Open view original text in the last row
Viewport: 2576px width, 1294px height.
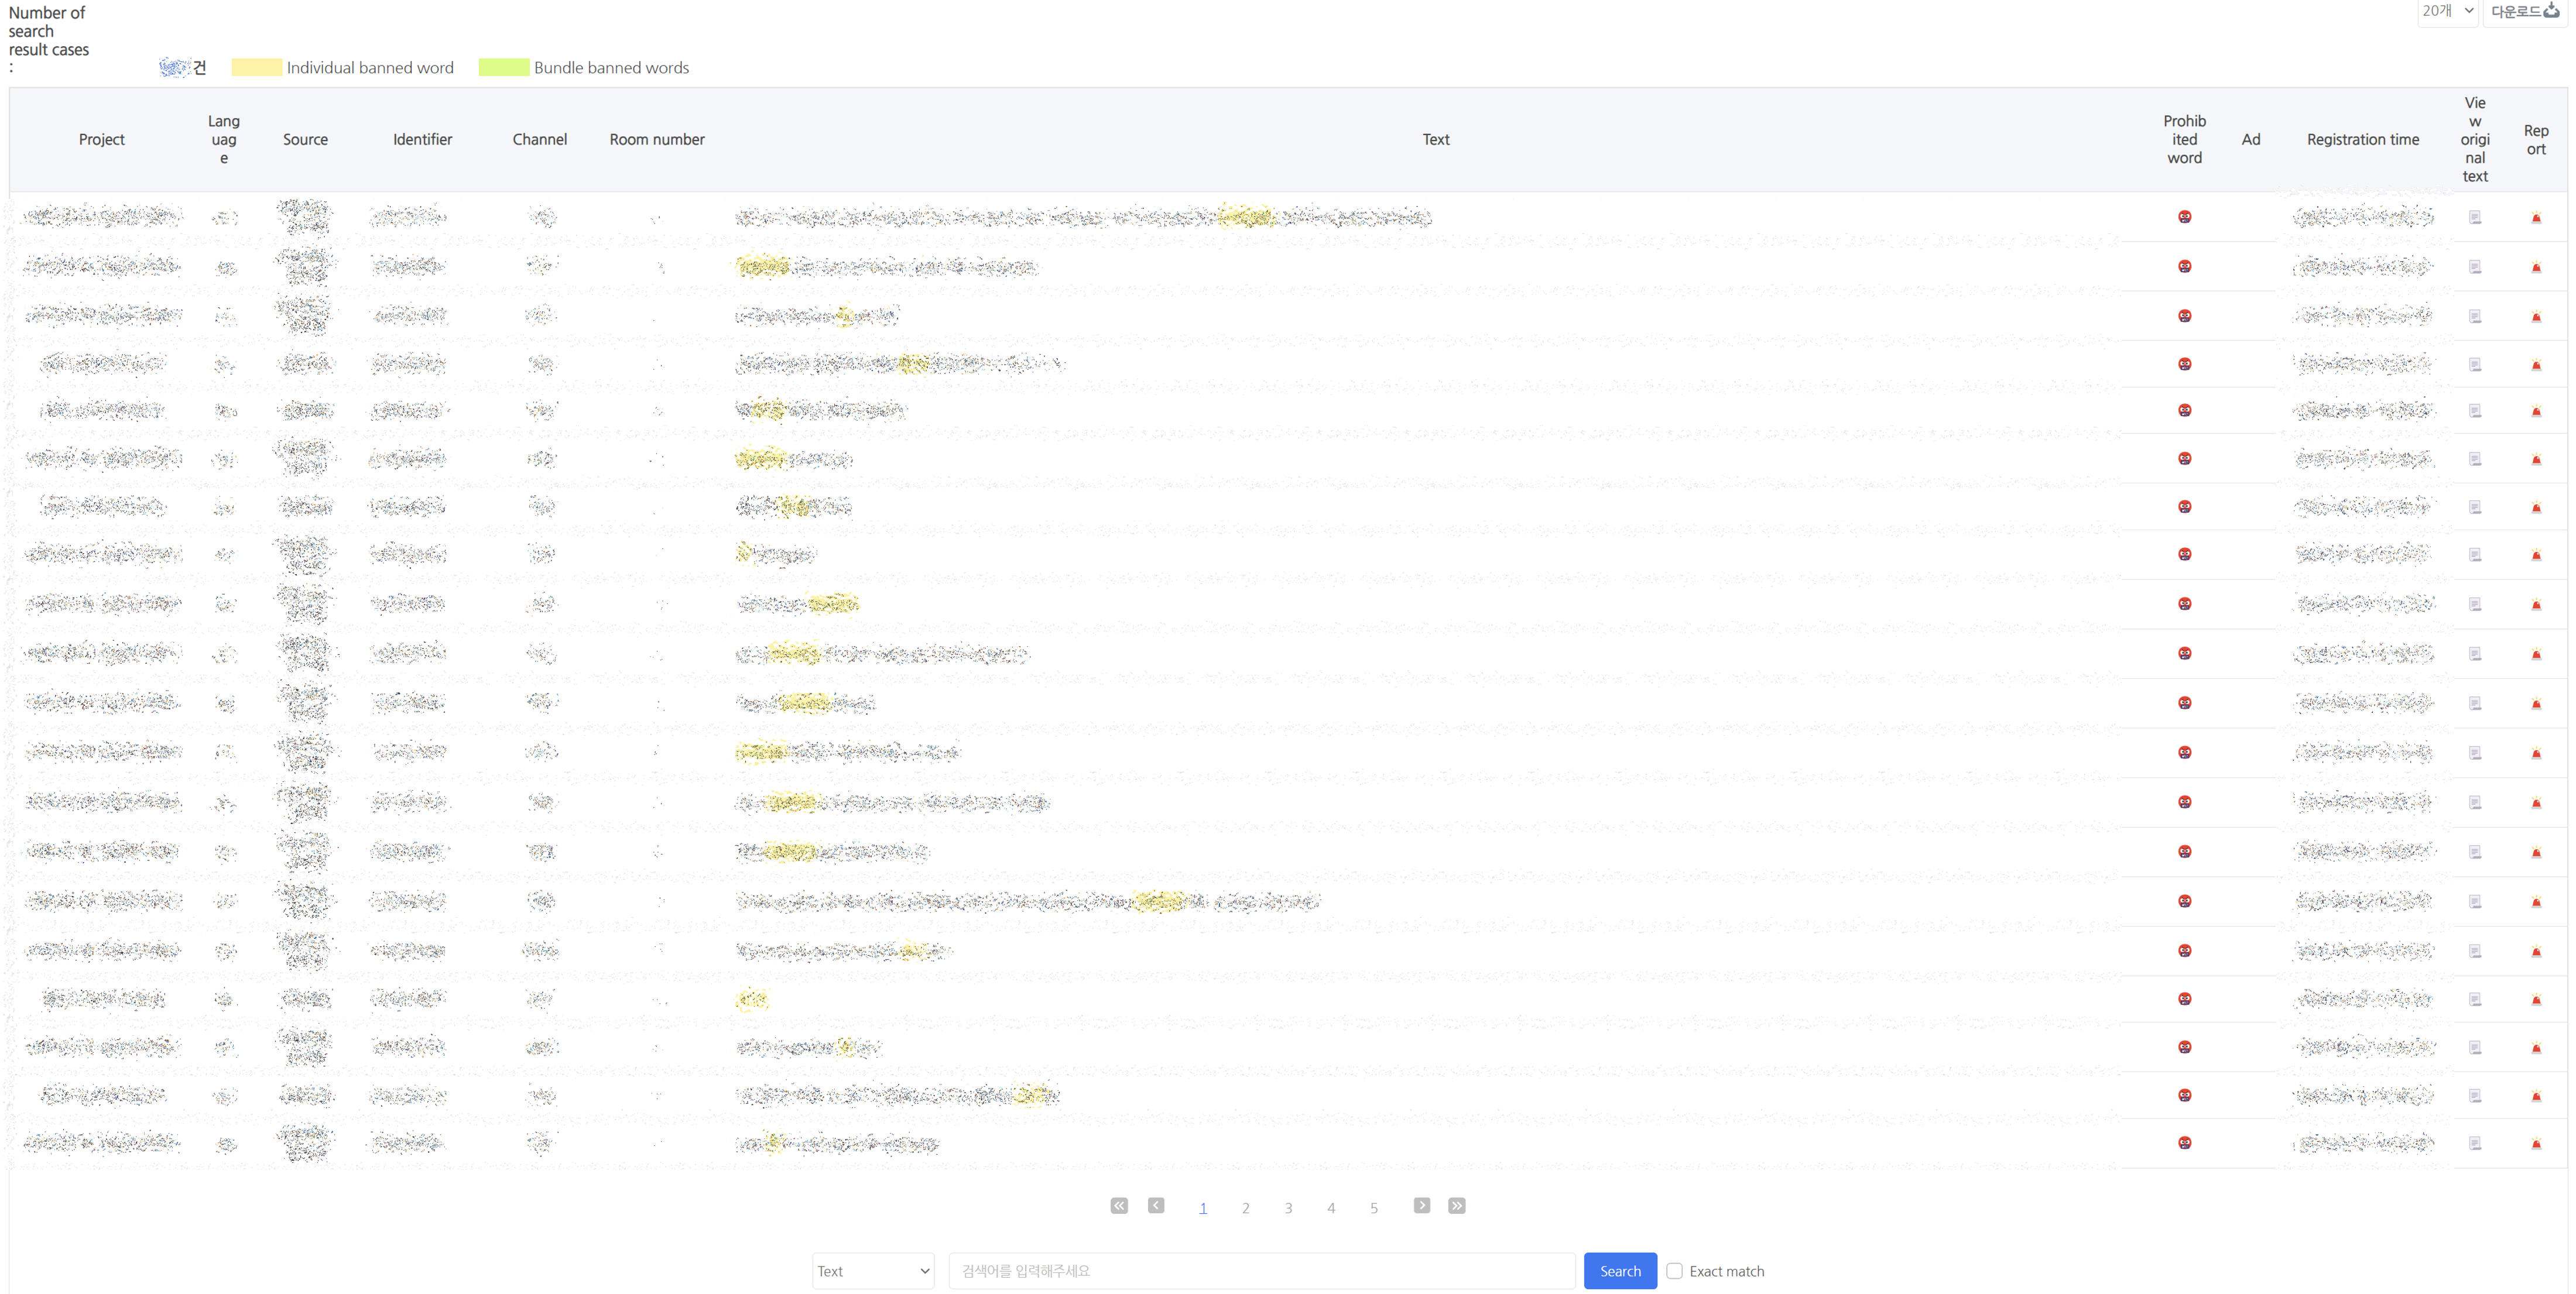(2475, 1143)
